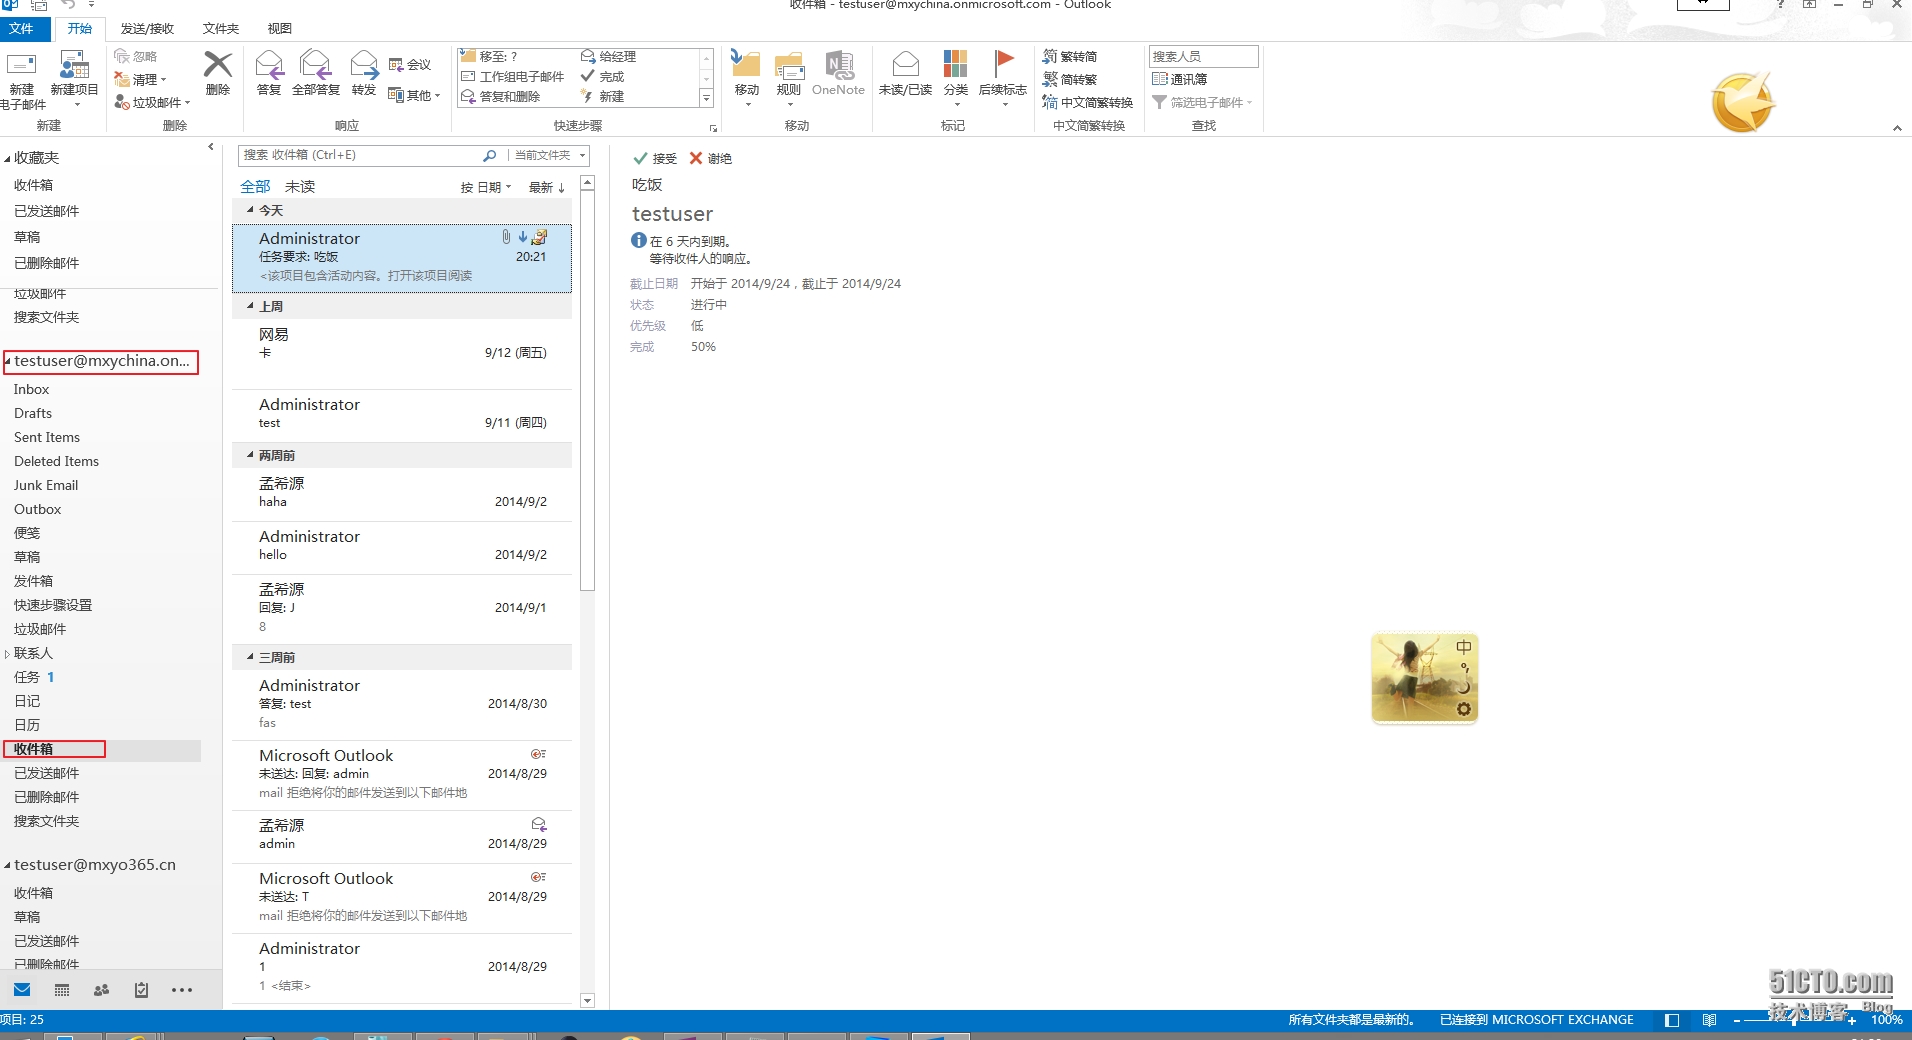Toggle sort order Newest (最新) arrow
1912x1040 pixels.
(x=547, y=187)
